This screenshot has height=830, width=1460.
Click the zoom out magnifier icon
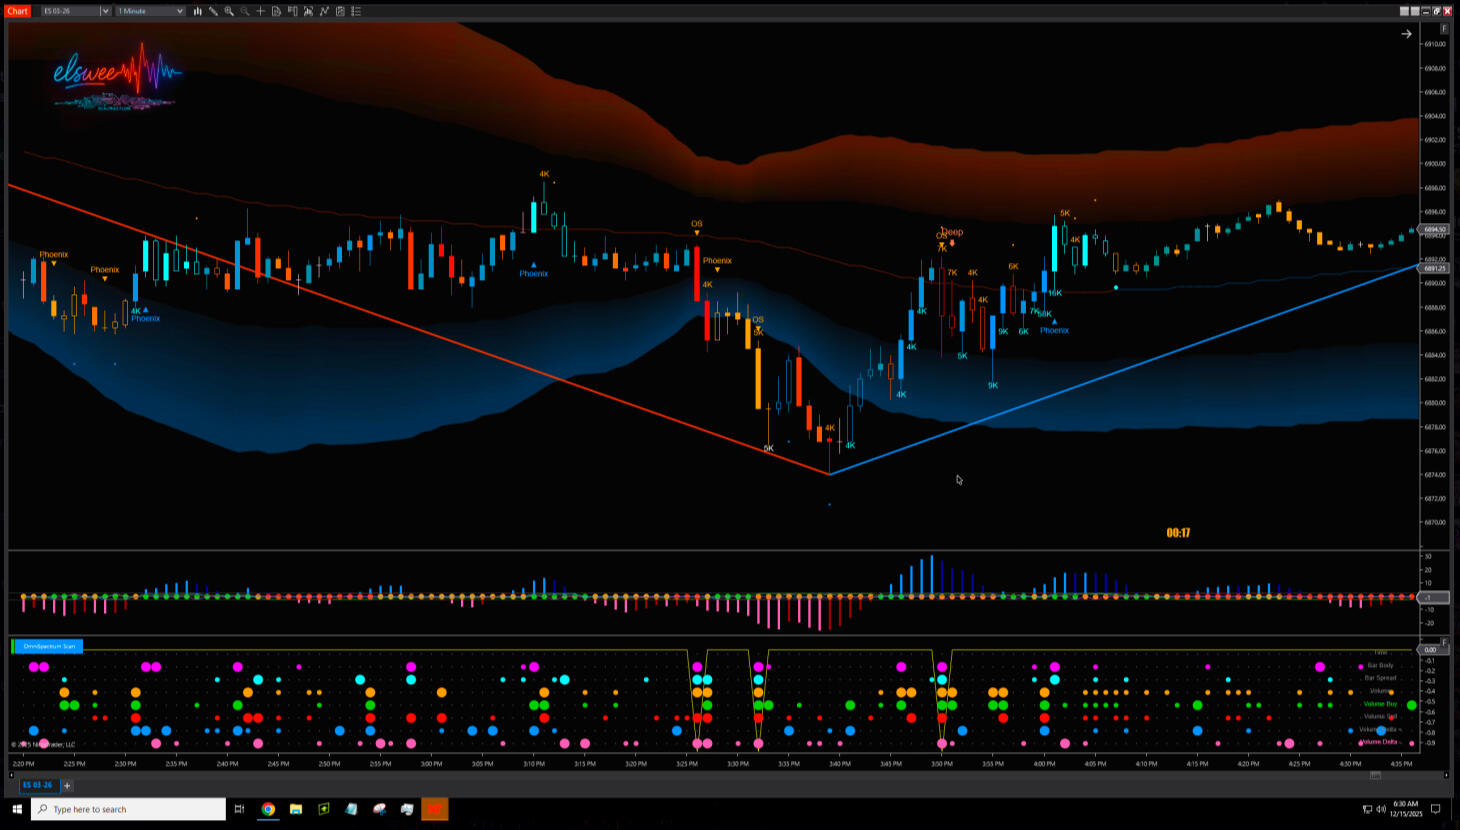(x=245, y=11)
